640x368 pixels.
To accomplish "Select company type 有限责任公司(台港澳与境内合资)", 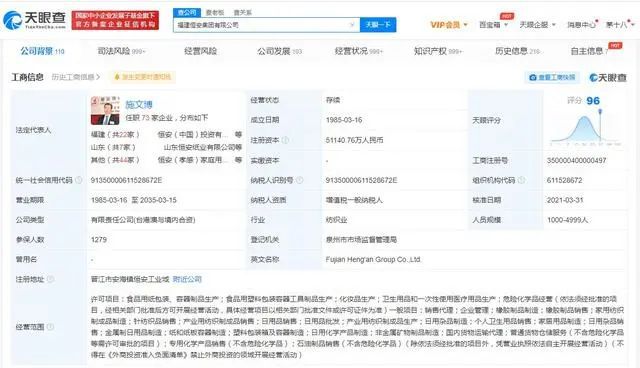I will click(143, 220).
